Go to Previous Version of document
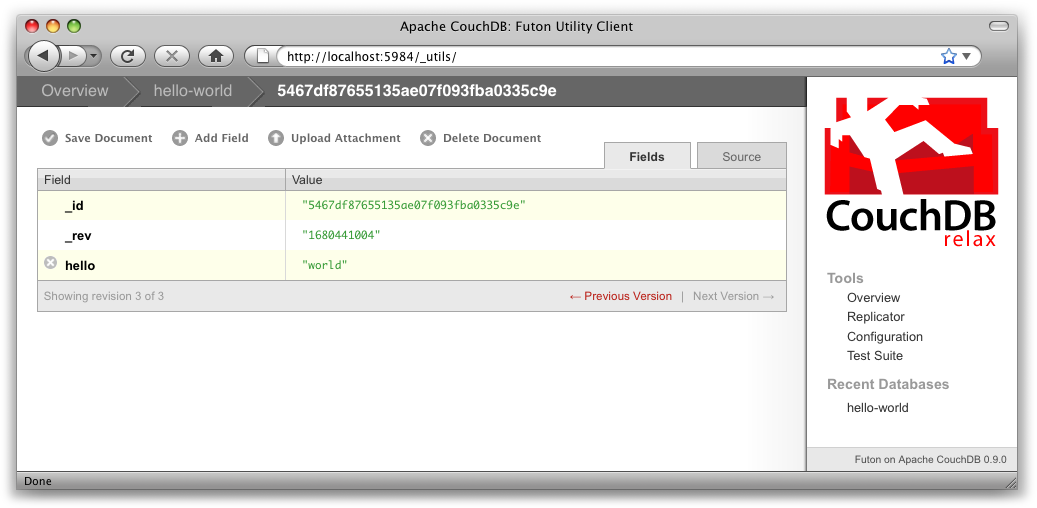 click(620, 296)
